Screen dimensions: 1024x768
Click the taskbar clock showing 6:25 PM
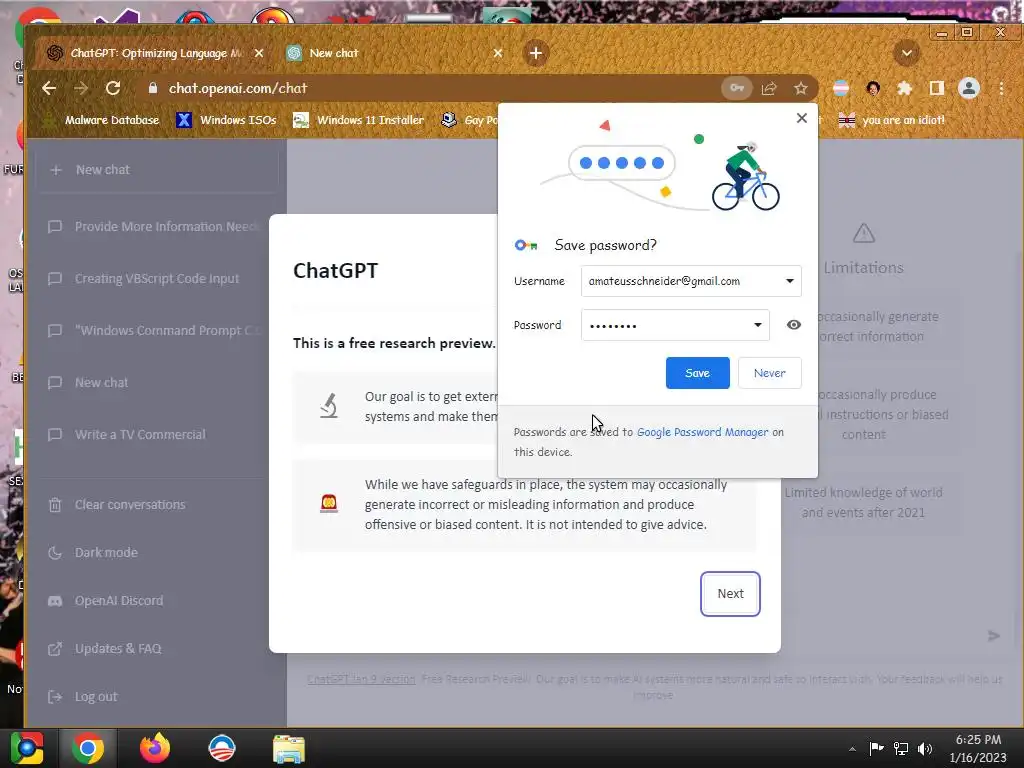click(x=978, y=748)
